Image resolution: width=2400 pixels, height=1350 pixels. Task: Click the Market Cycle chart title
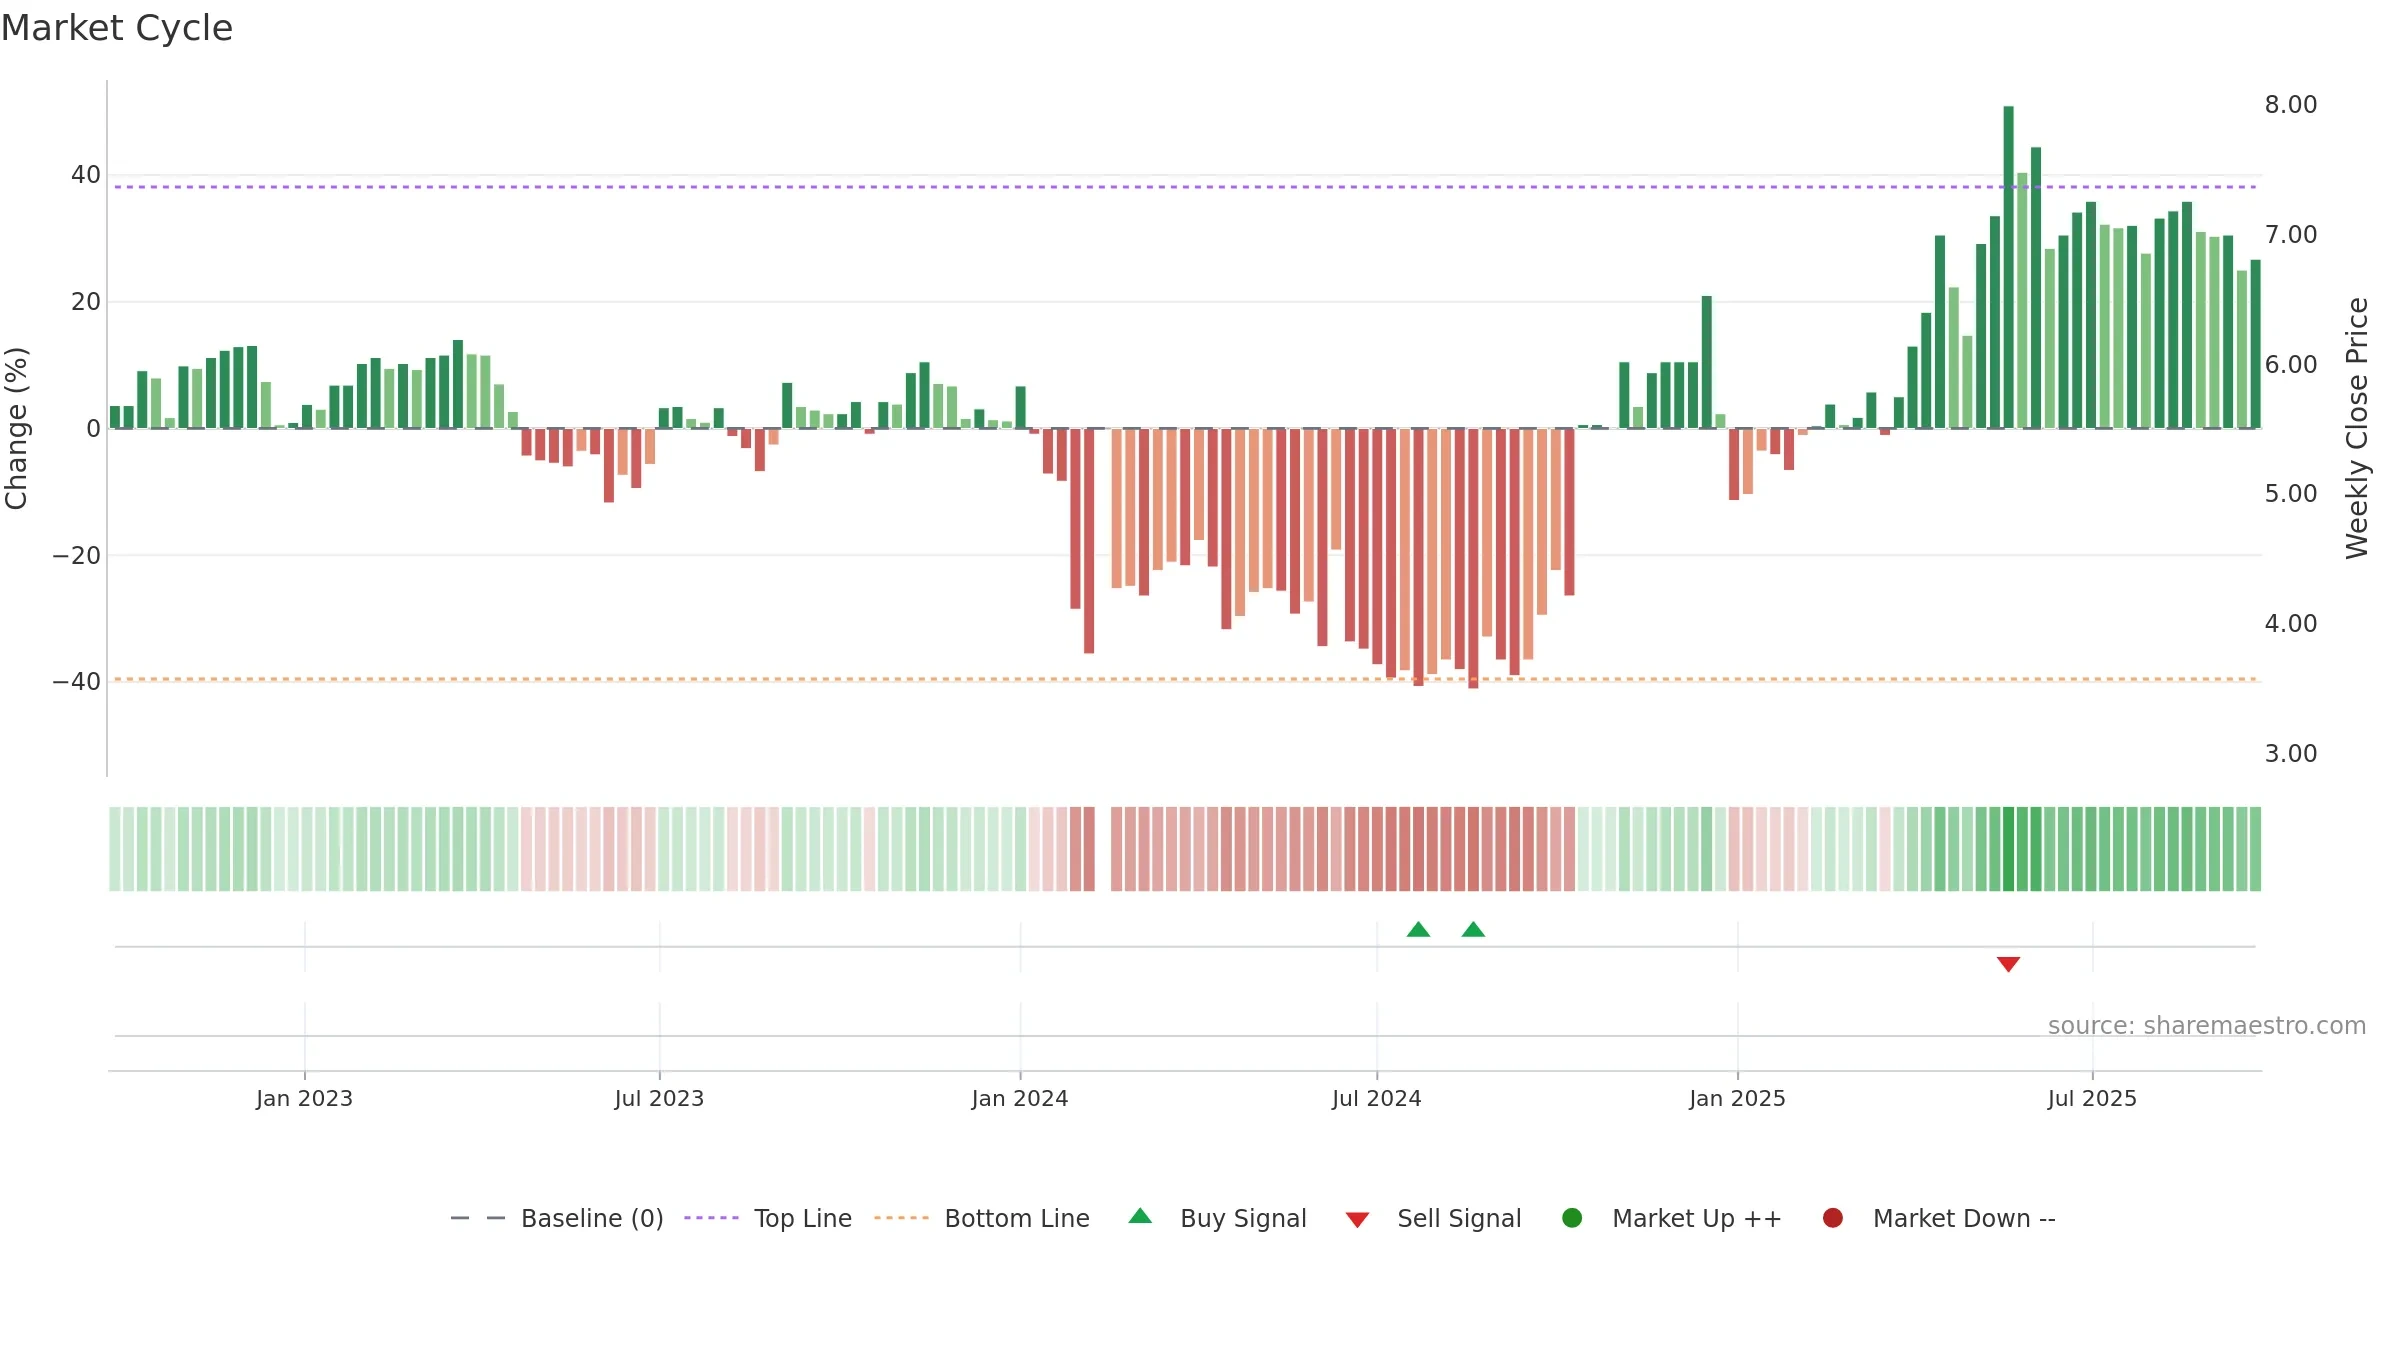(117, 28)
